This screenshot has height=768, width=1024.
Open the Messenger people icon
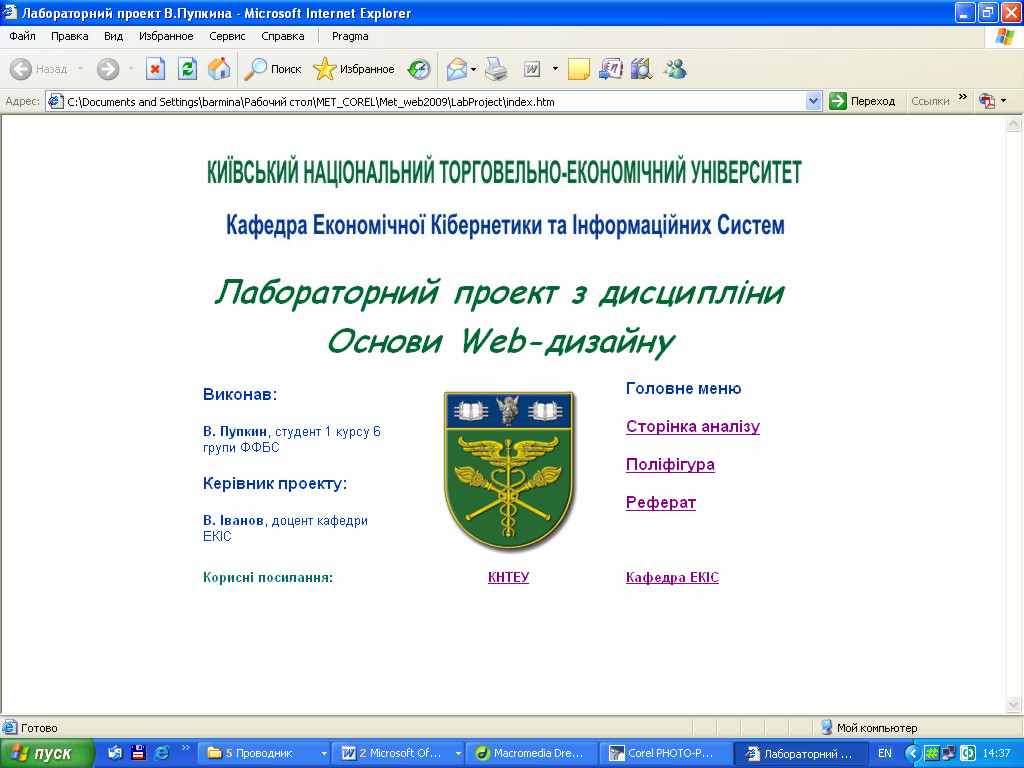click(x=675, y=69)
